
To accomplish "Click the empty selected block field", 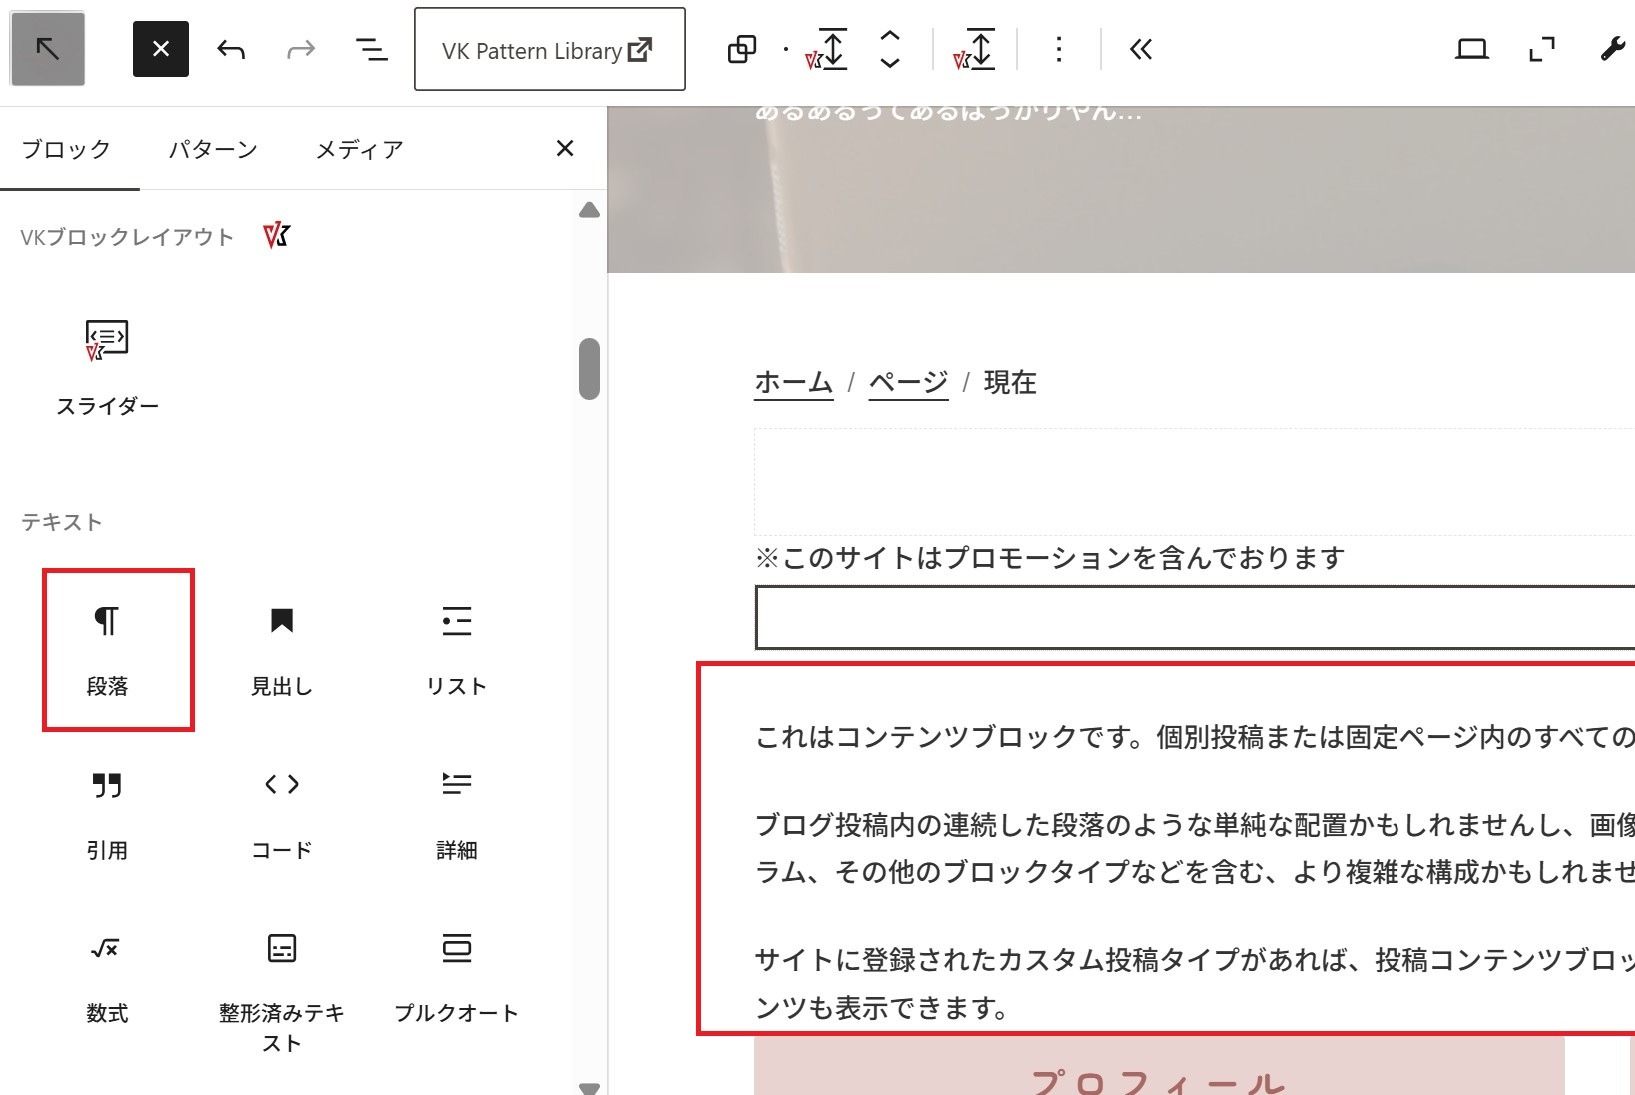I will tap(1195, 618).
